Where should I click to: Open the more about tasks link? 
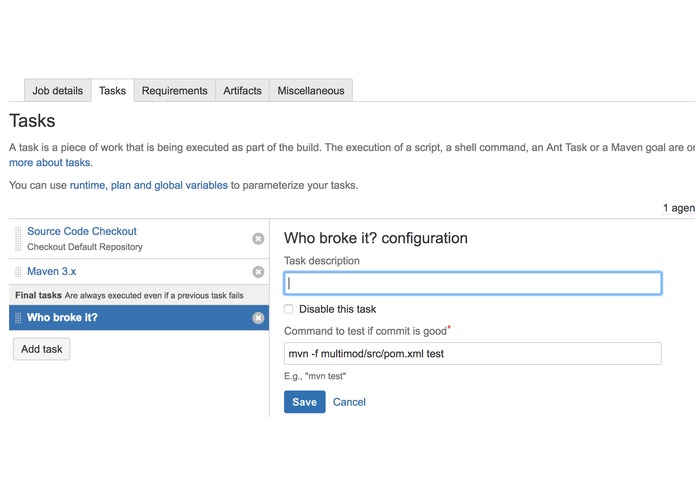coord(51,163)
